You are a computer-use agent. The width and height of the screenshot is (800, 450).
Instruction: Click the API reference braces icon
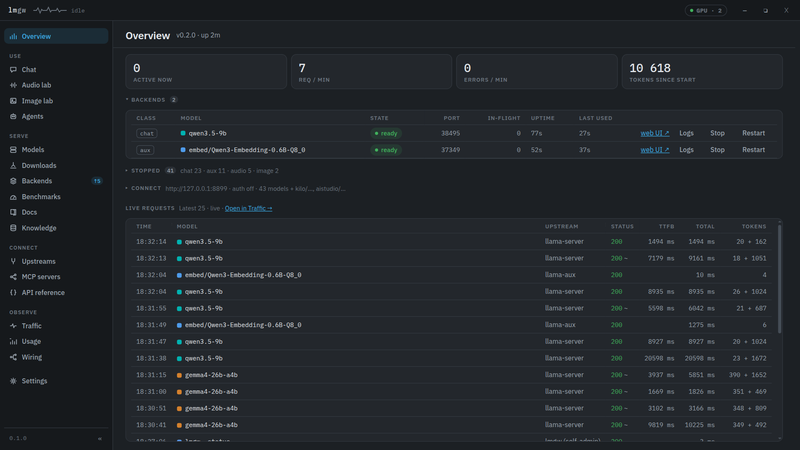coord(13,292)
